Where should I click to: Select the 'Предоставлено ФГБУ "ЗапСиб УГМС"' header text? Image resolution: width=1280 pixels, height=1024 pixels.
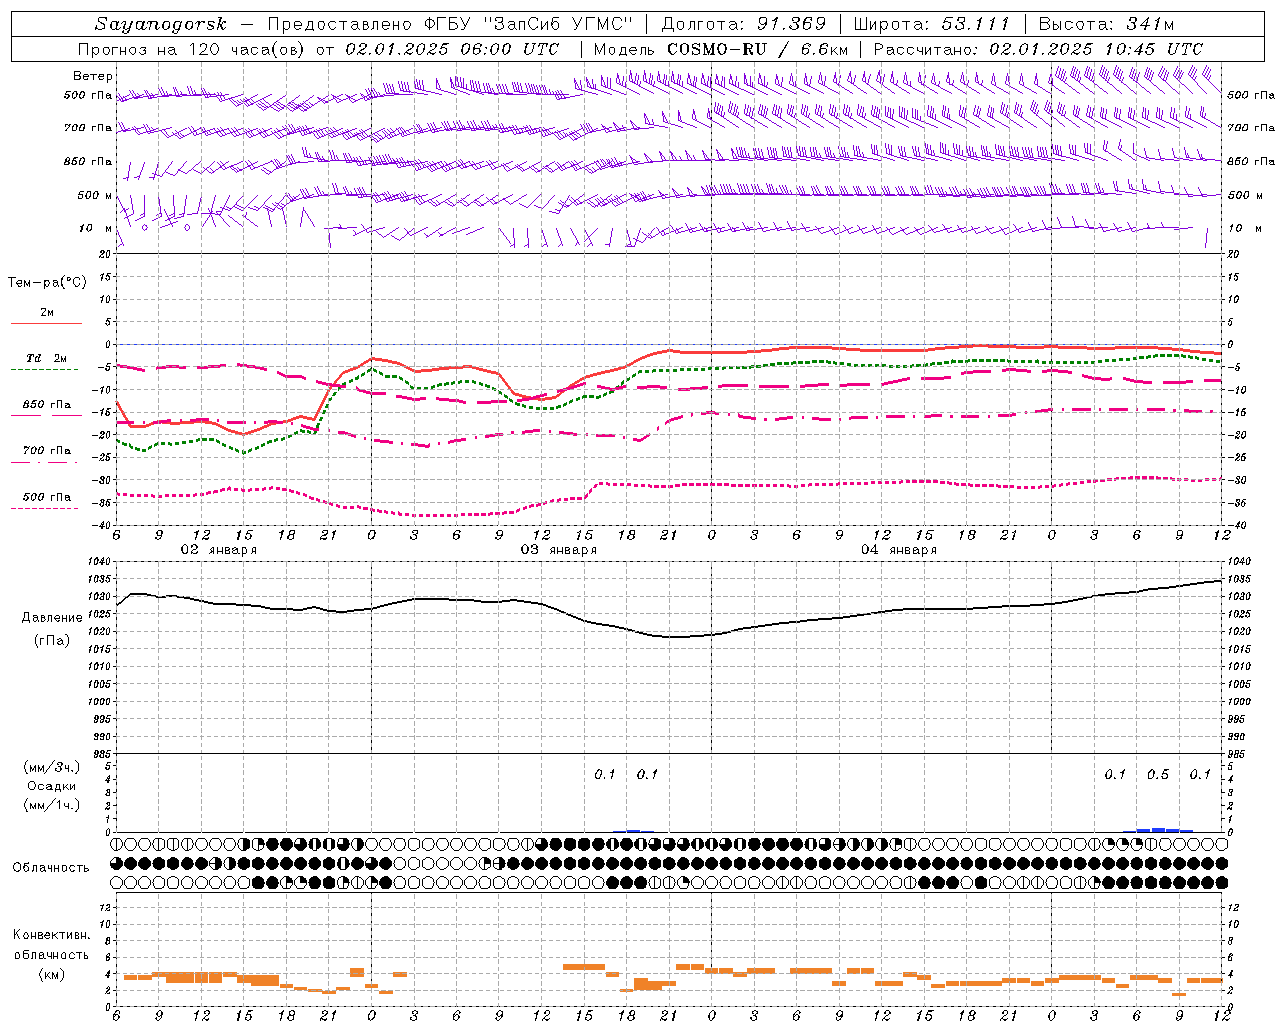(x=452, y=24)
